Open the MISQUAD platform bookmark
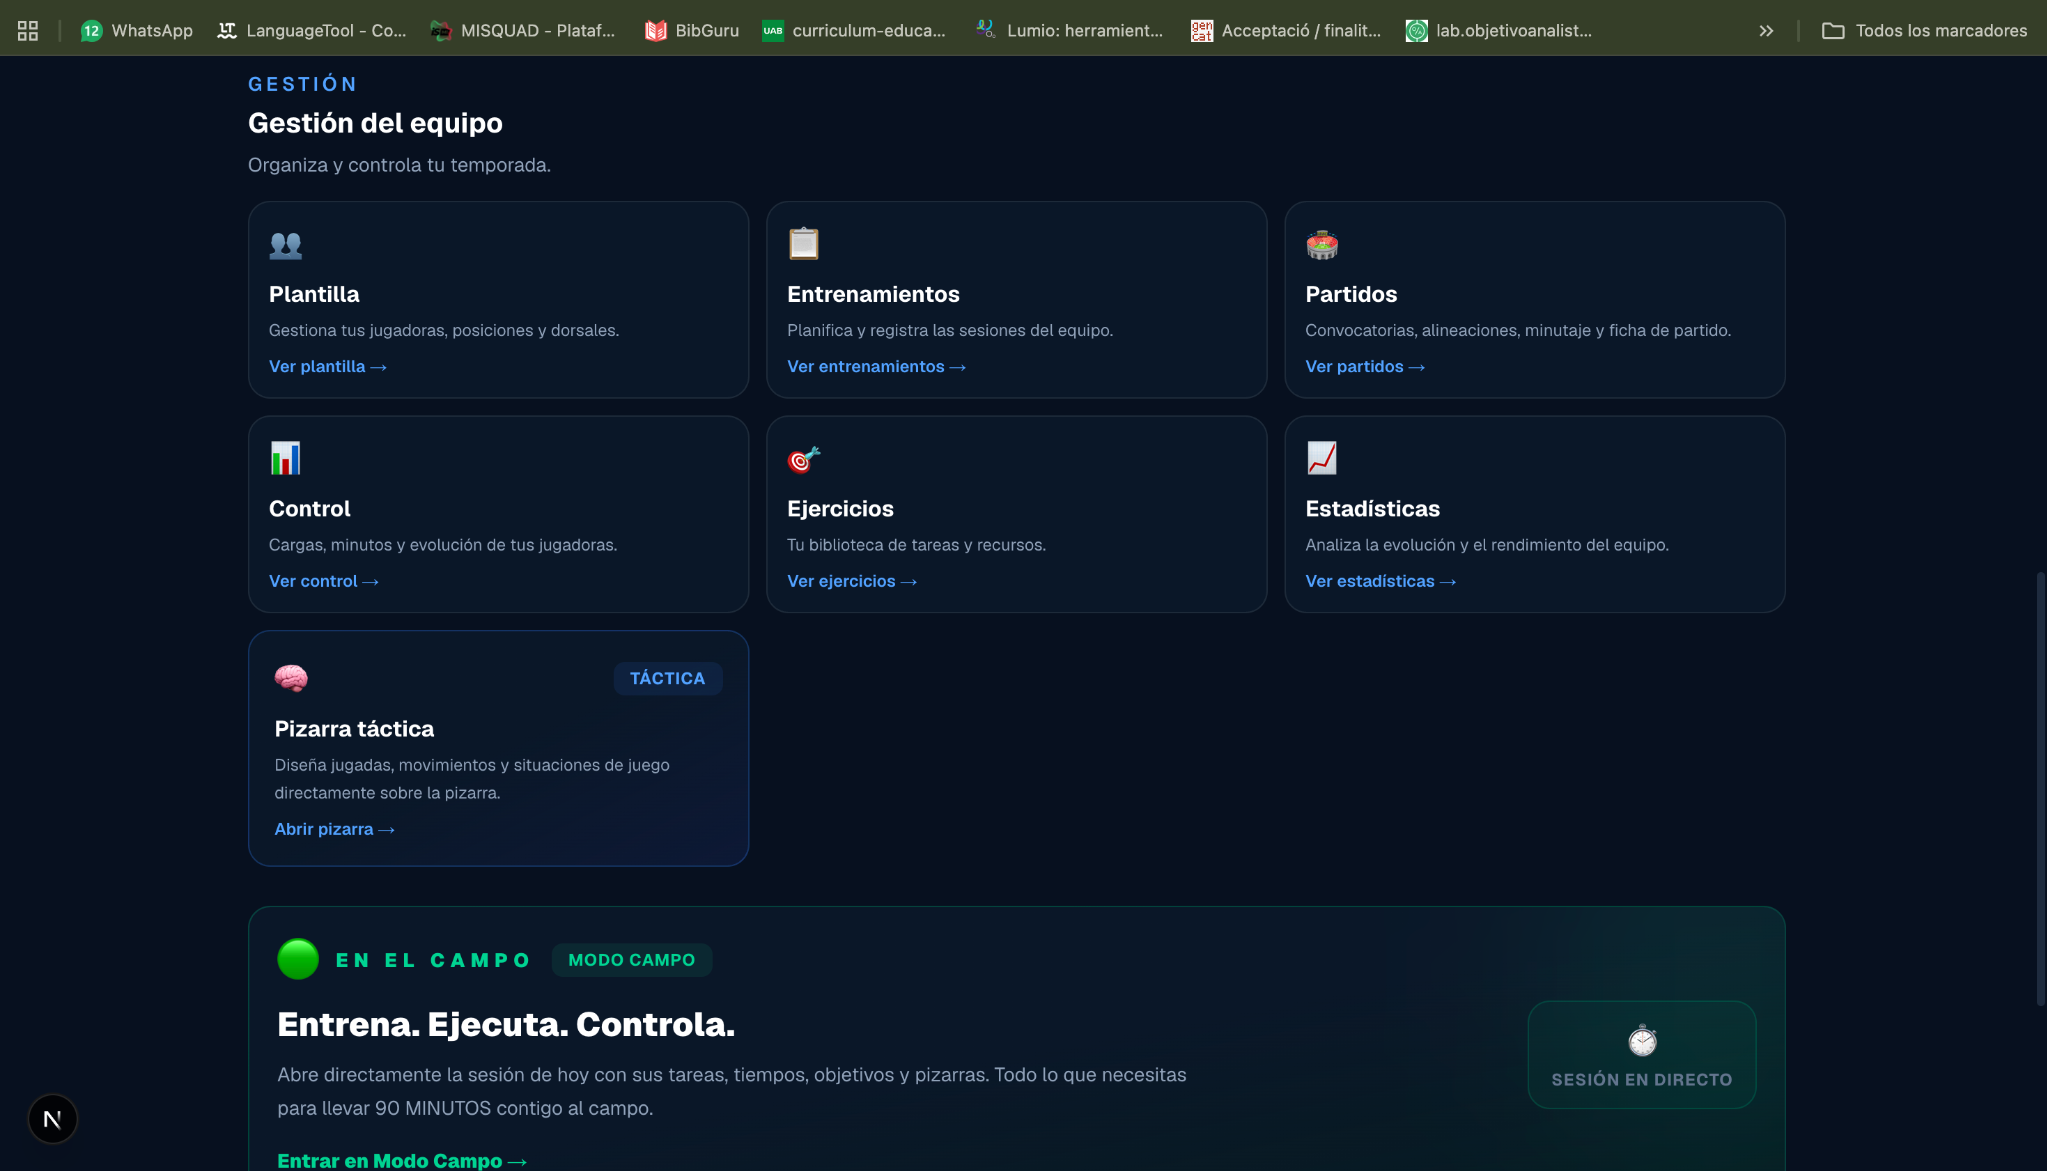The image size is (2047, 1171). coord(523,30)
